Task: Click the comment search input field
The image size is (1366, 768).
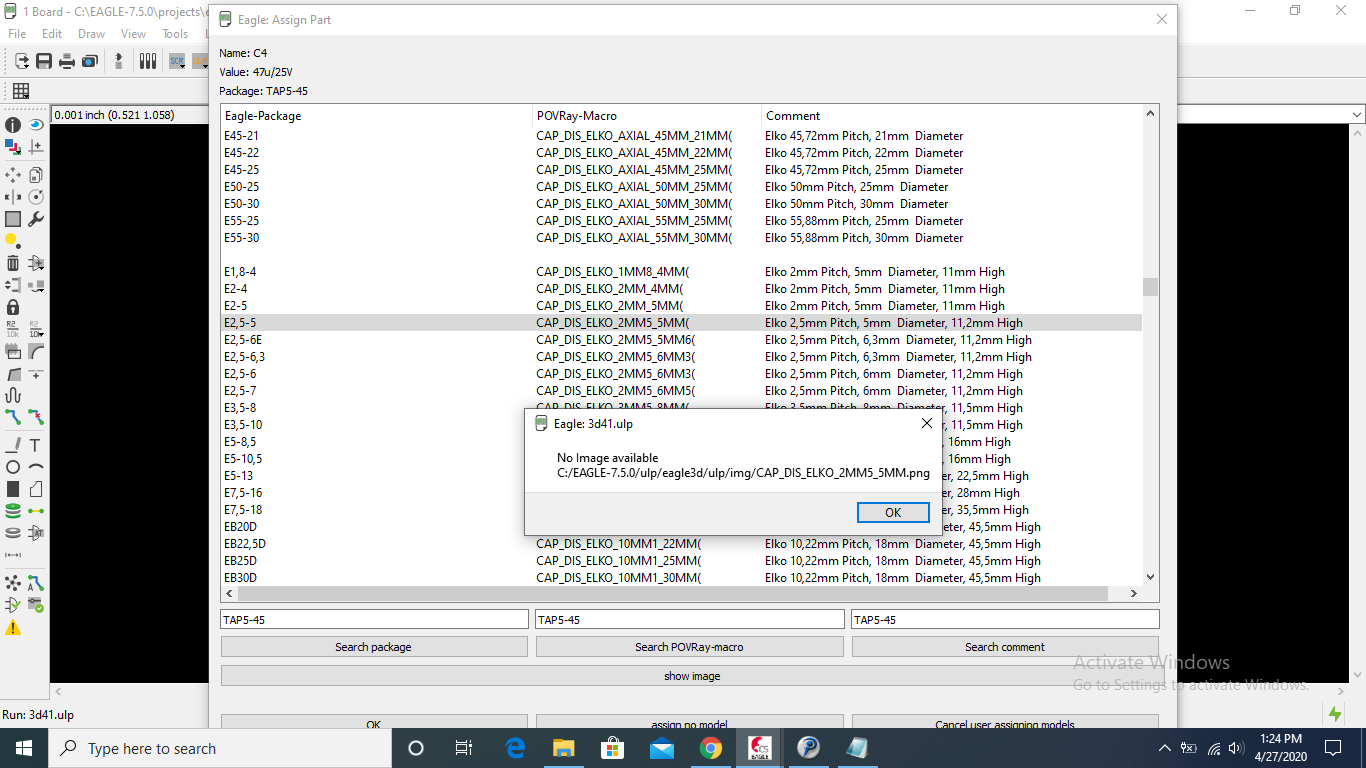Action: [x=1005, y=620]
